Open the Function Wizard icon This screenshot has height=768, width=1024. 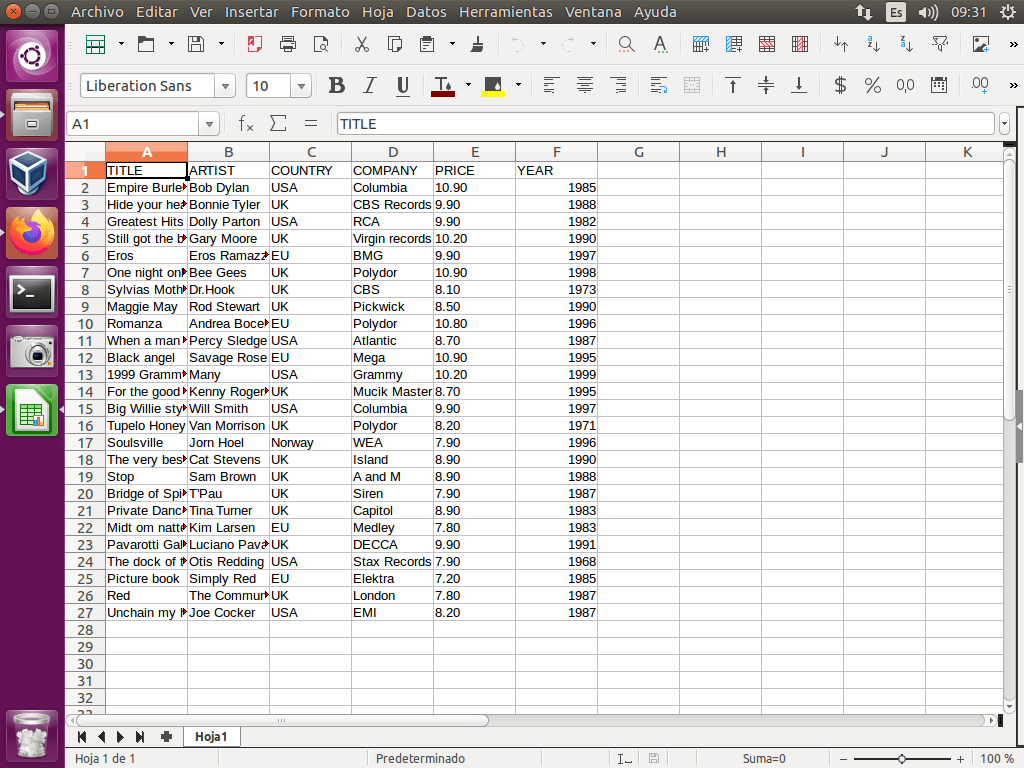246,124
